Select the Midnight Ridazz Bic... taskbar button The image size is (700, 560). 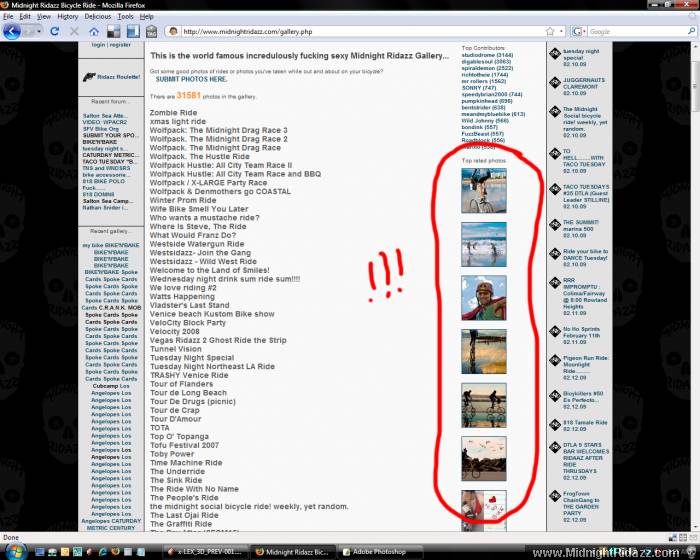click(x=292, y=552)
